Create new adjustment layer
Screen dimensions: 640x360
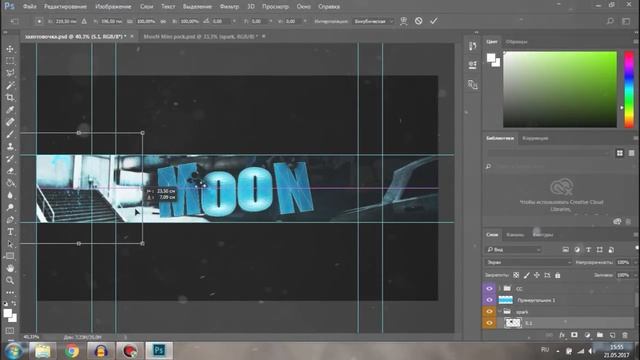coord(587,335)
